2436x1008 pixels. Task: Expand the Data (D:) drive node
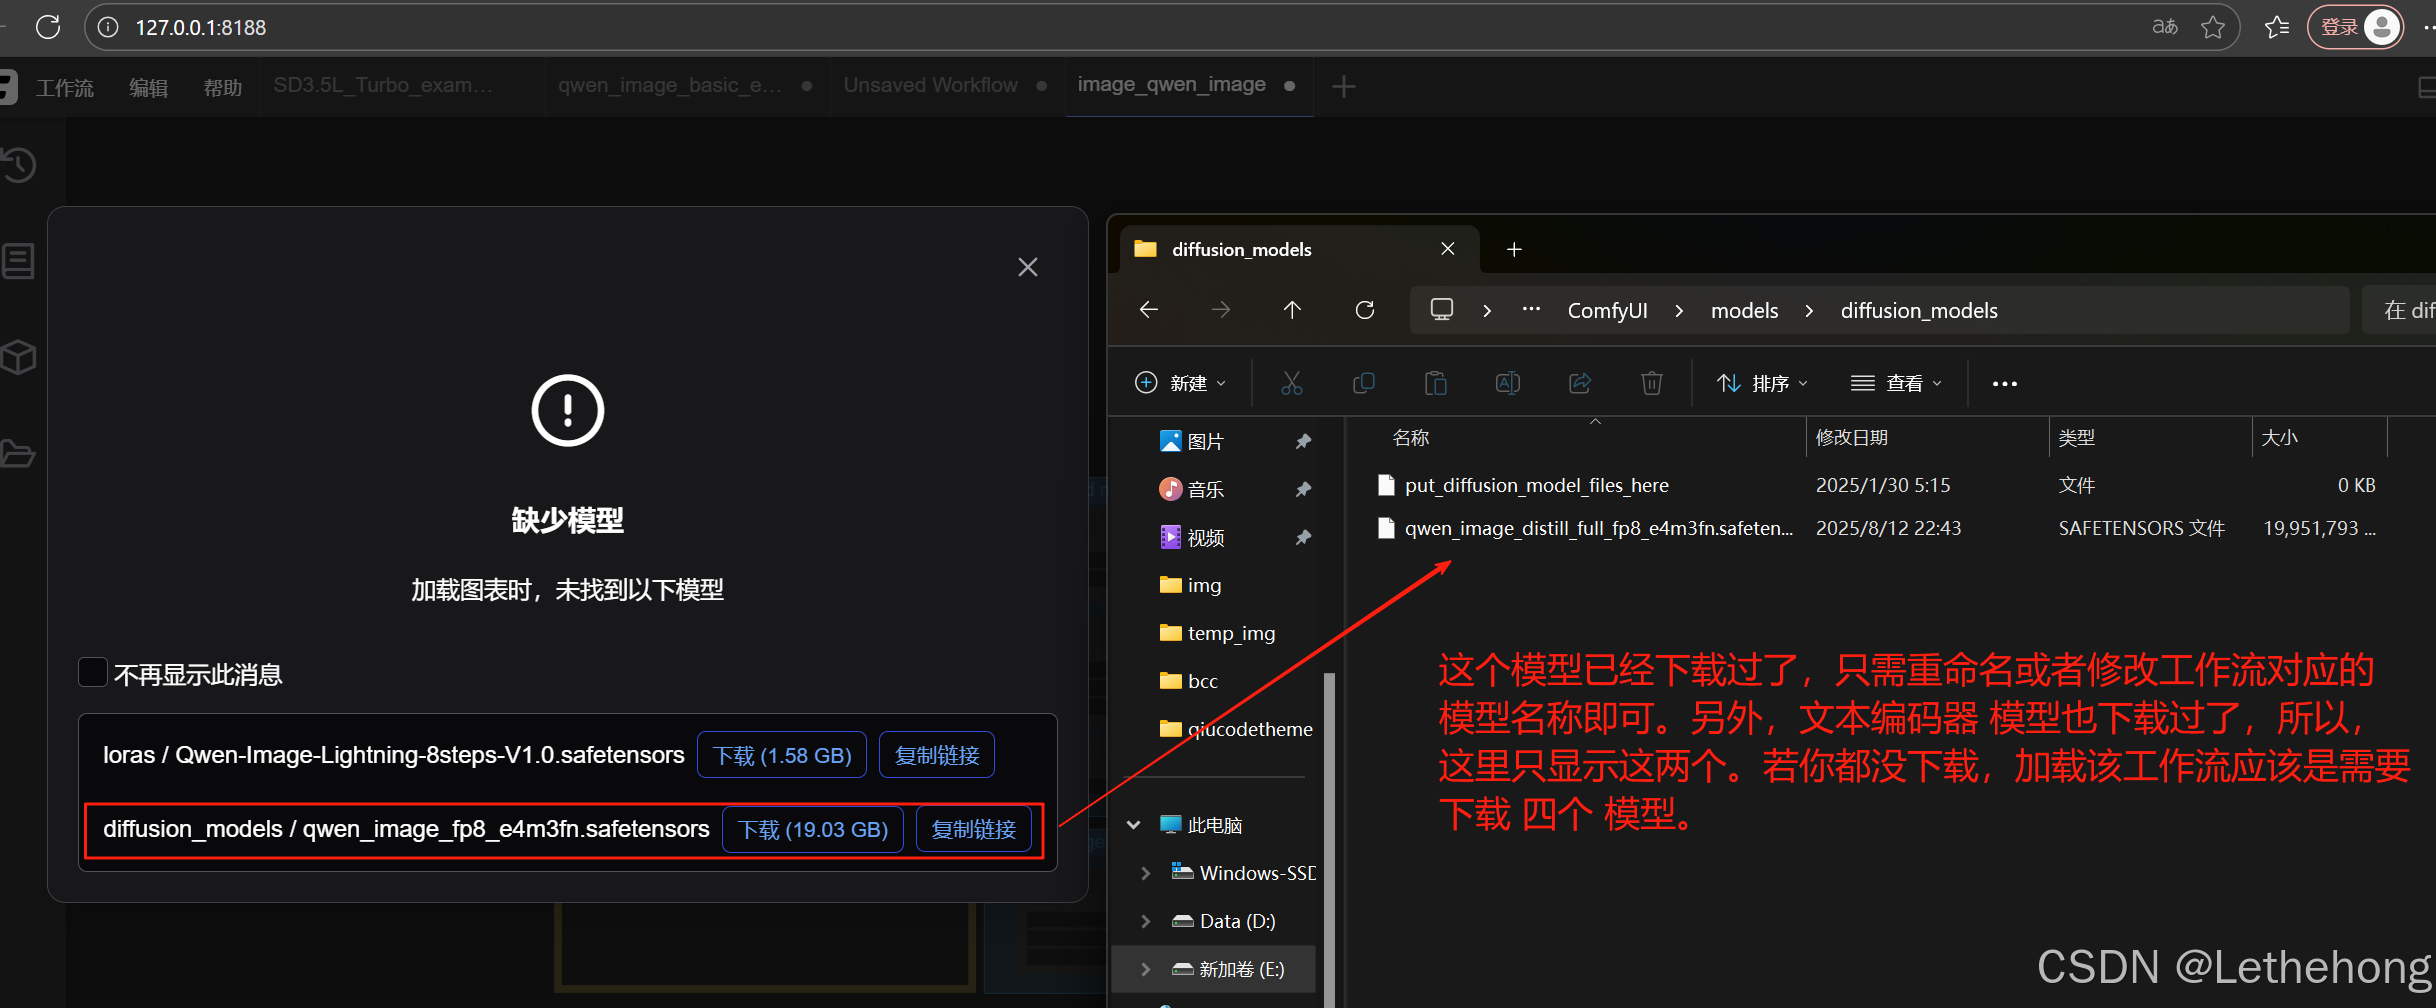[x=1146, y=921]
